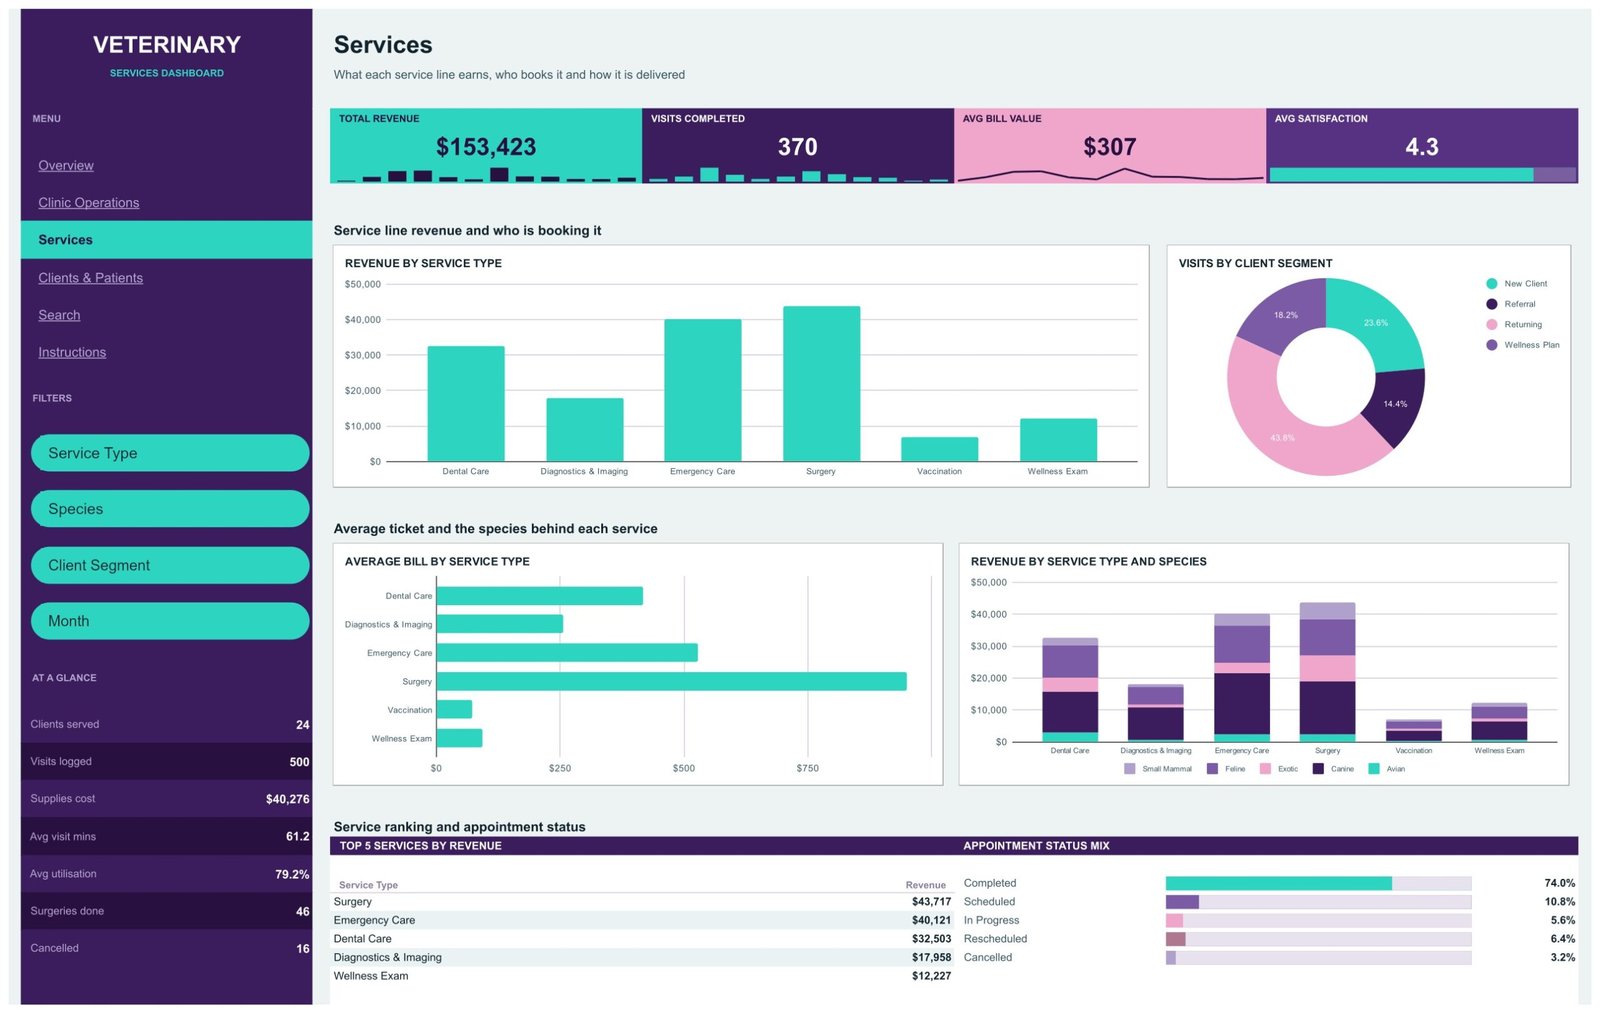Click the Surgeries done value 46
The image size is (1600, 1014).
[x=302, y=911]
